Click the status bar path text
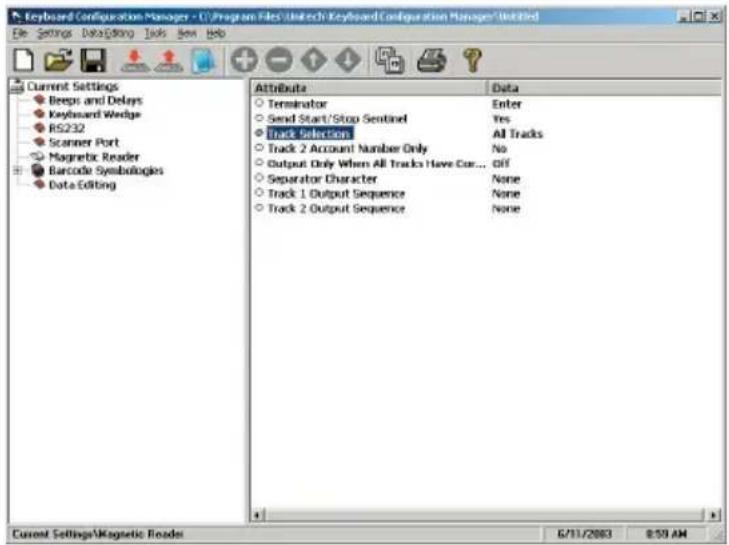The image size is (729, 545). 98,534
